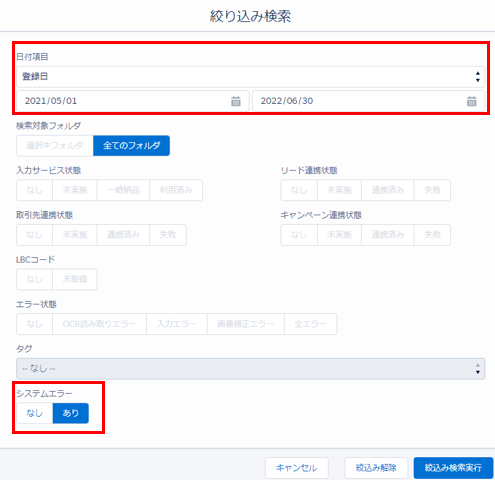Run 絞込み検索実行 button

coord(453,468)
